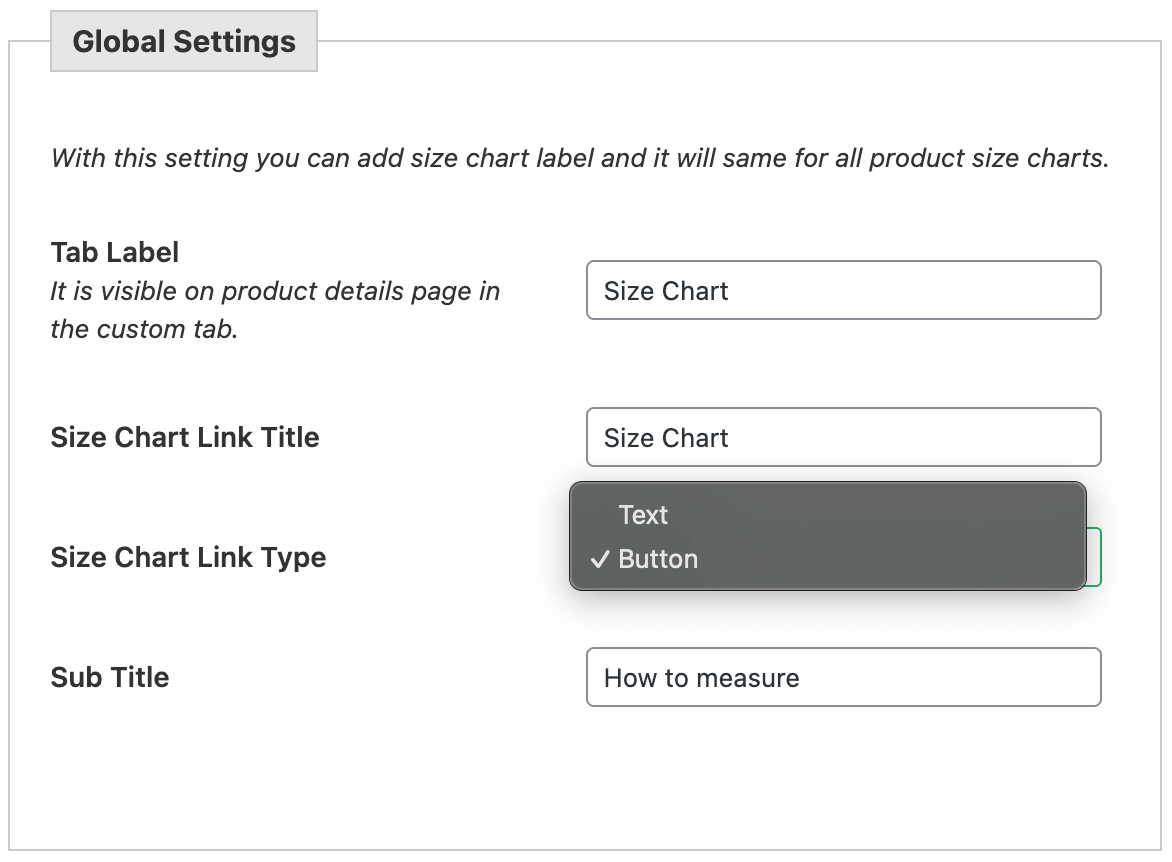
Task: Click inside the Tab Label text box
Action: 843,290
